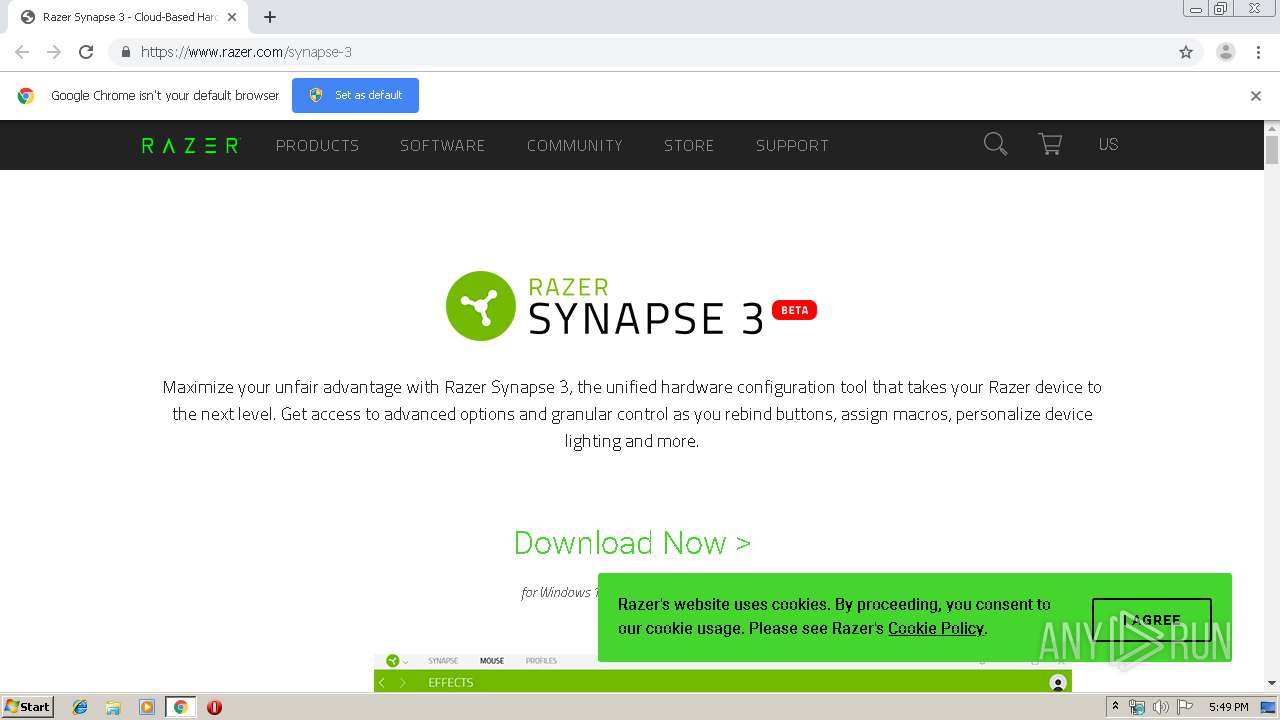1280x720 pixels.
Task: View site info via padlock icon
Action: 125,52
